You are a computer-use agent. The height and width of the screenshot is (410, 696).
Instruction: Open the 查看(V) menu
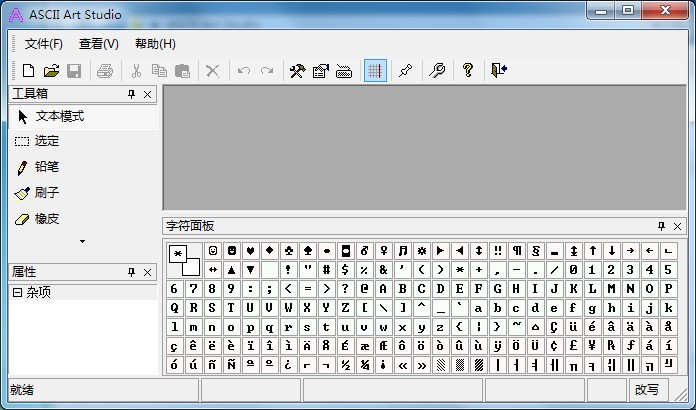(x=98, y=44)
